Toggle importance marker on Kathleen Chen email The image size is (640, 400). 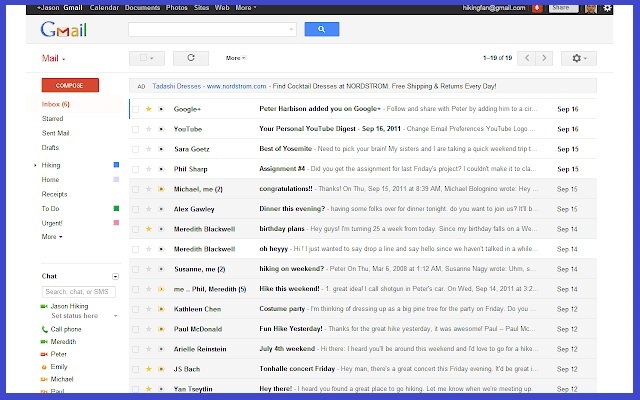pyautogui.click(x=160, y=309)
